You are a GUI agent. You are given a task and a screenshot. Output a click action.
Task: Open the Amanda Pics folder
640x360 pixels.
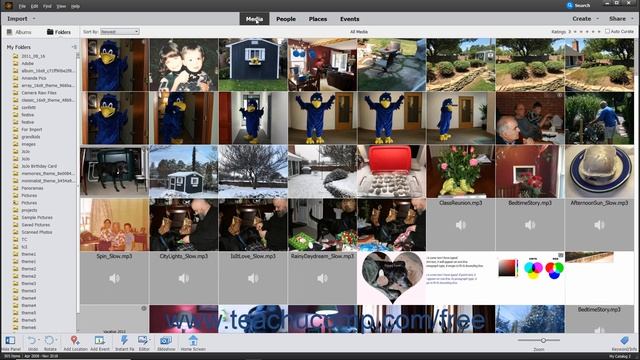point(34,78)
